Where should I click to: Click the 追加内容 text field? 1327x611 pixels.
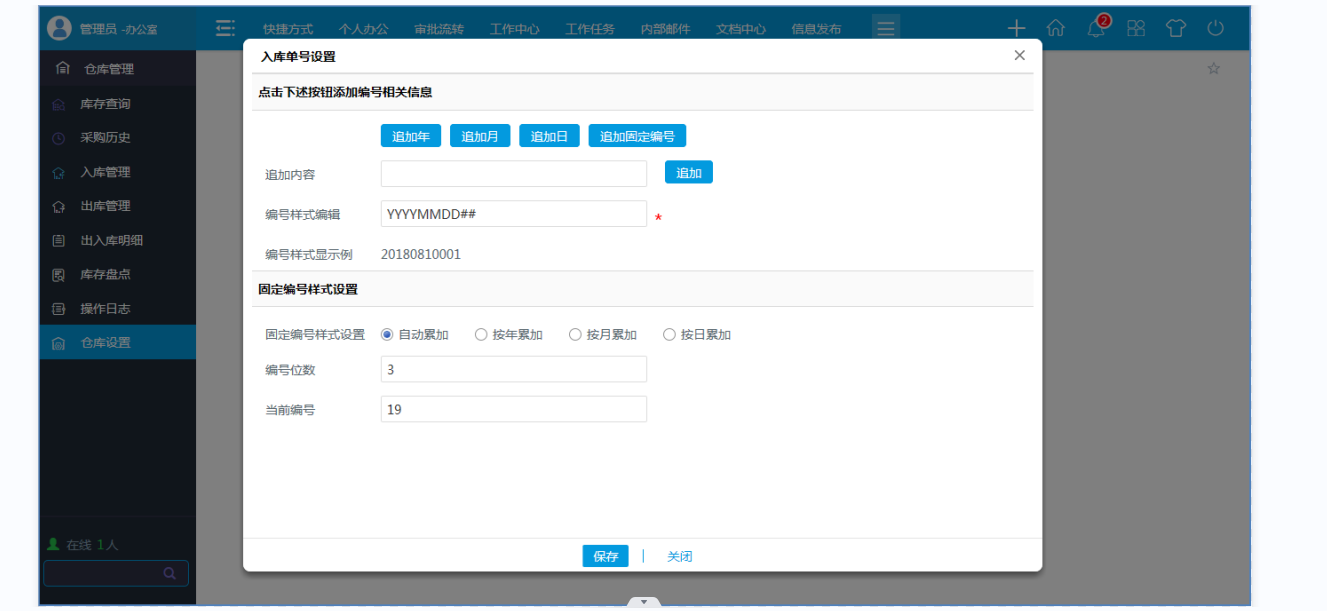click(513, 174)
